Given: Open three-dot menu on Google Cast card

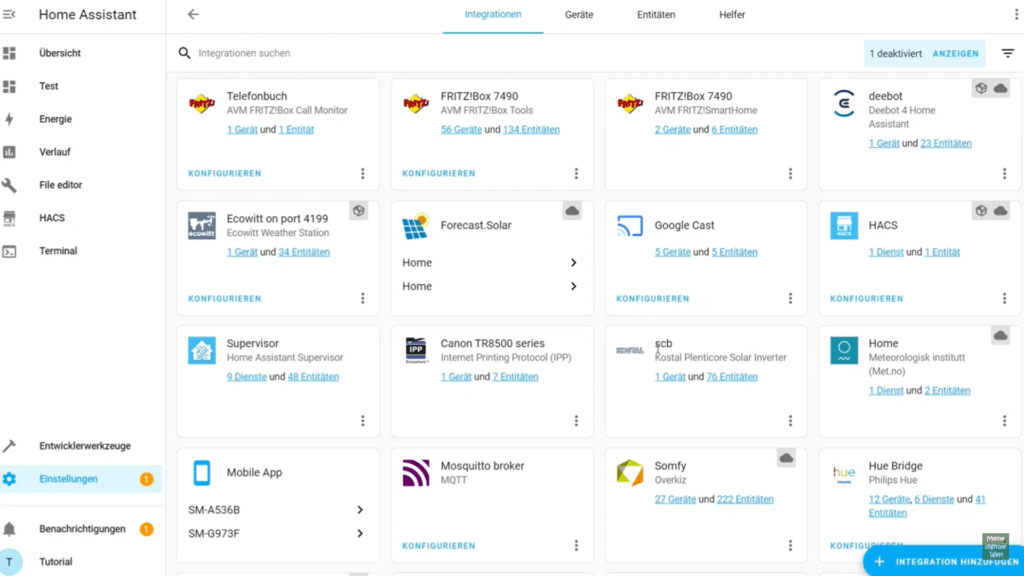Looking at the screenshot, I should coord(790,299).
